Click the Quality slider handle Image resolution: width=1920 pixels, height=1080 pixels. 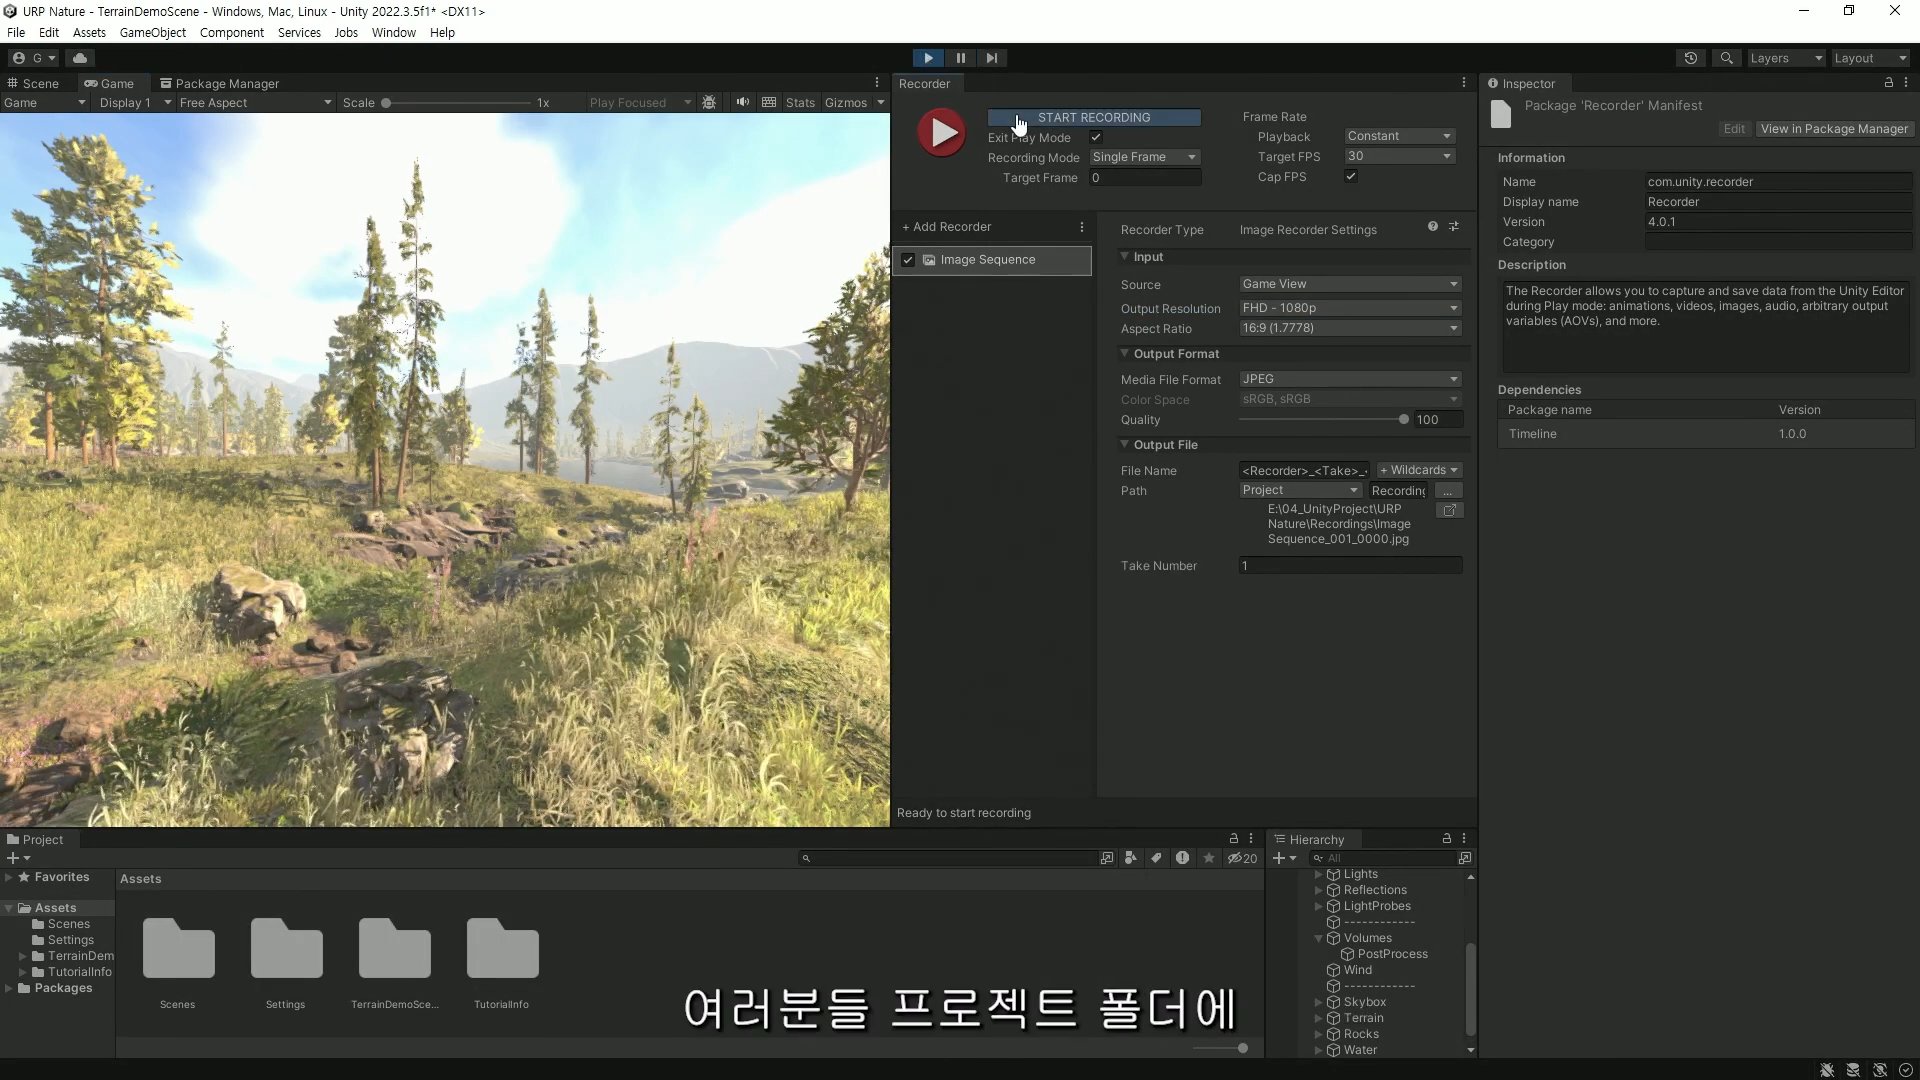[1403, 420]
